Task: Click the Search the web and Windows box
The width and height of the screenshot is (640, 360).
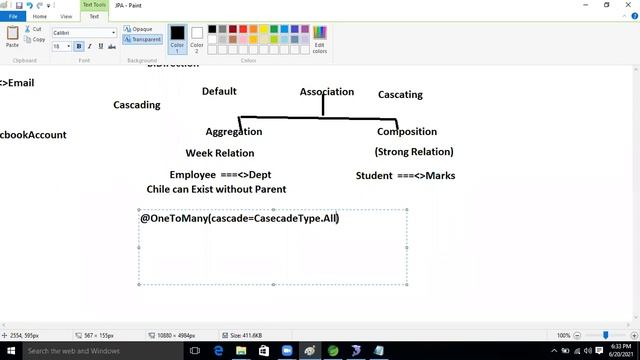Action: tap(103, 351)
